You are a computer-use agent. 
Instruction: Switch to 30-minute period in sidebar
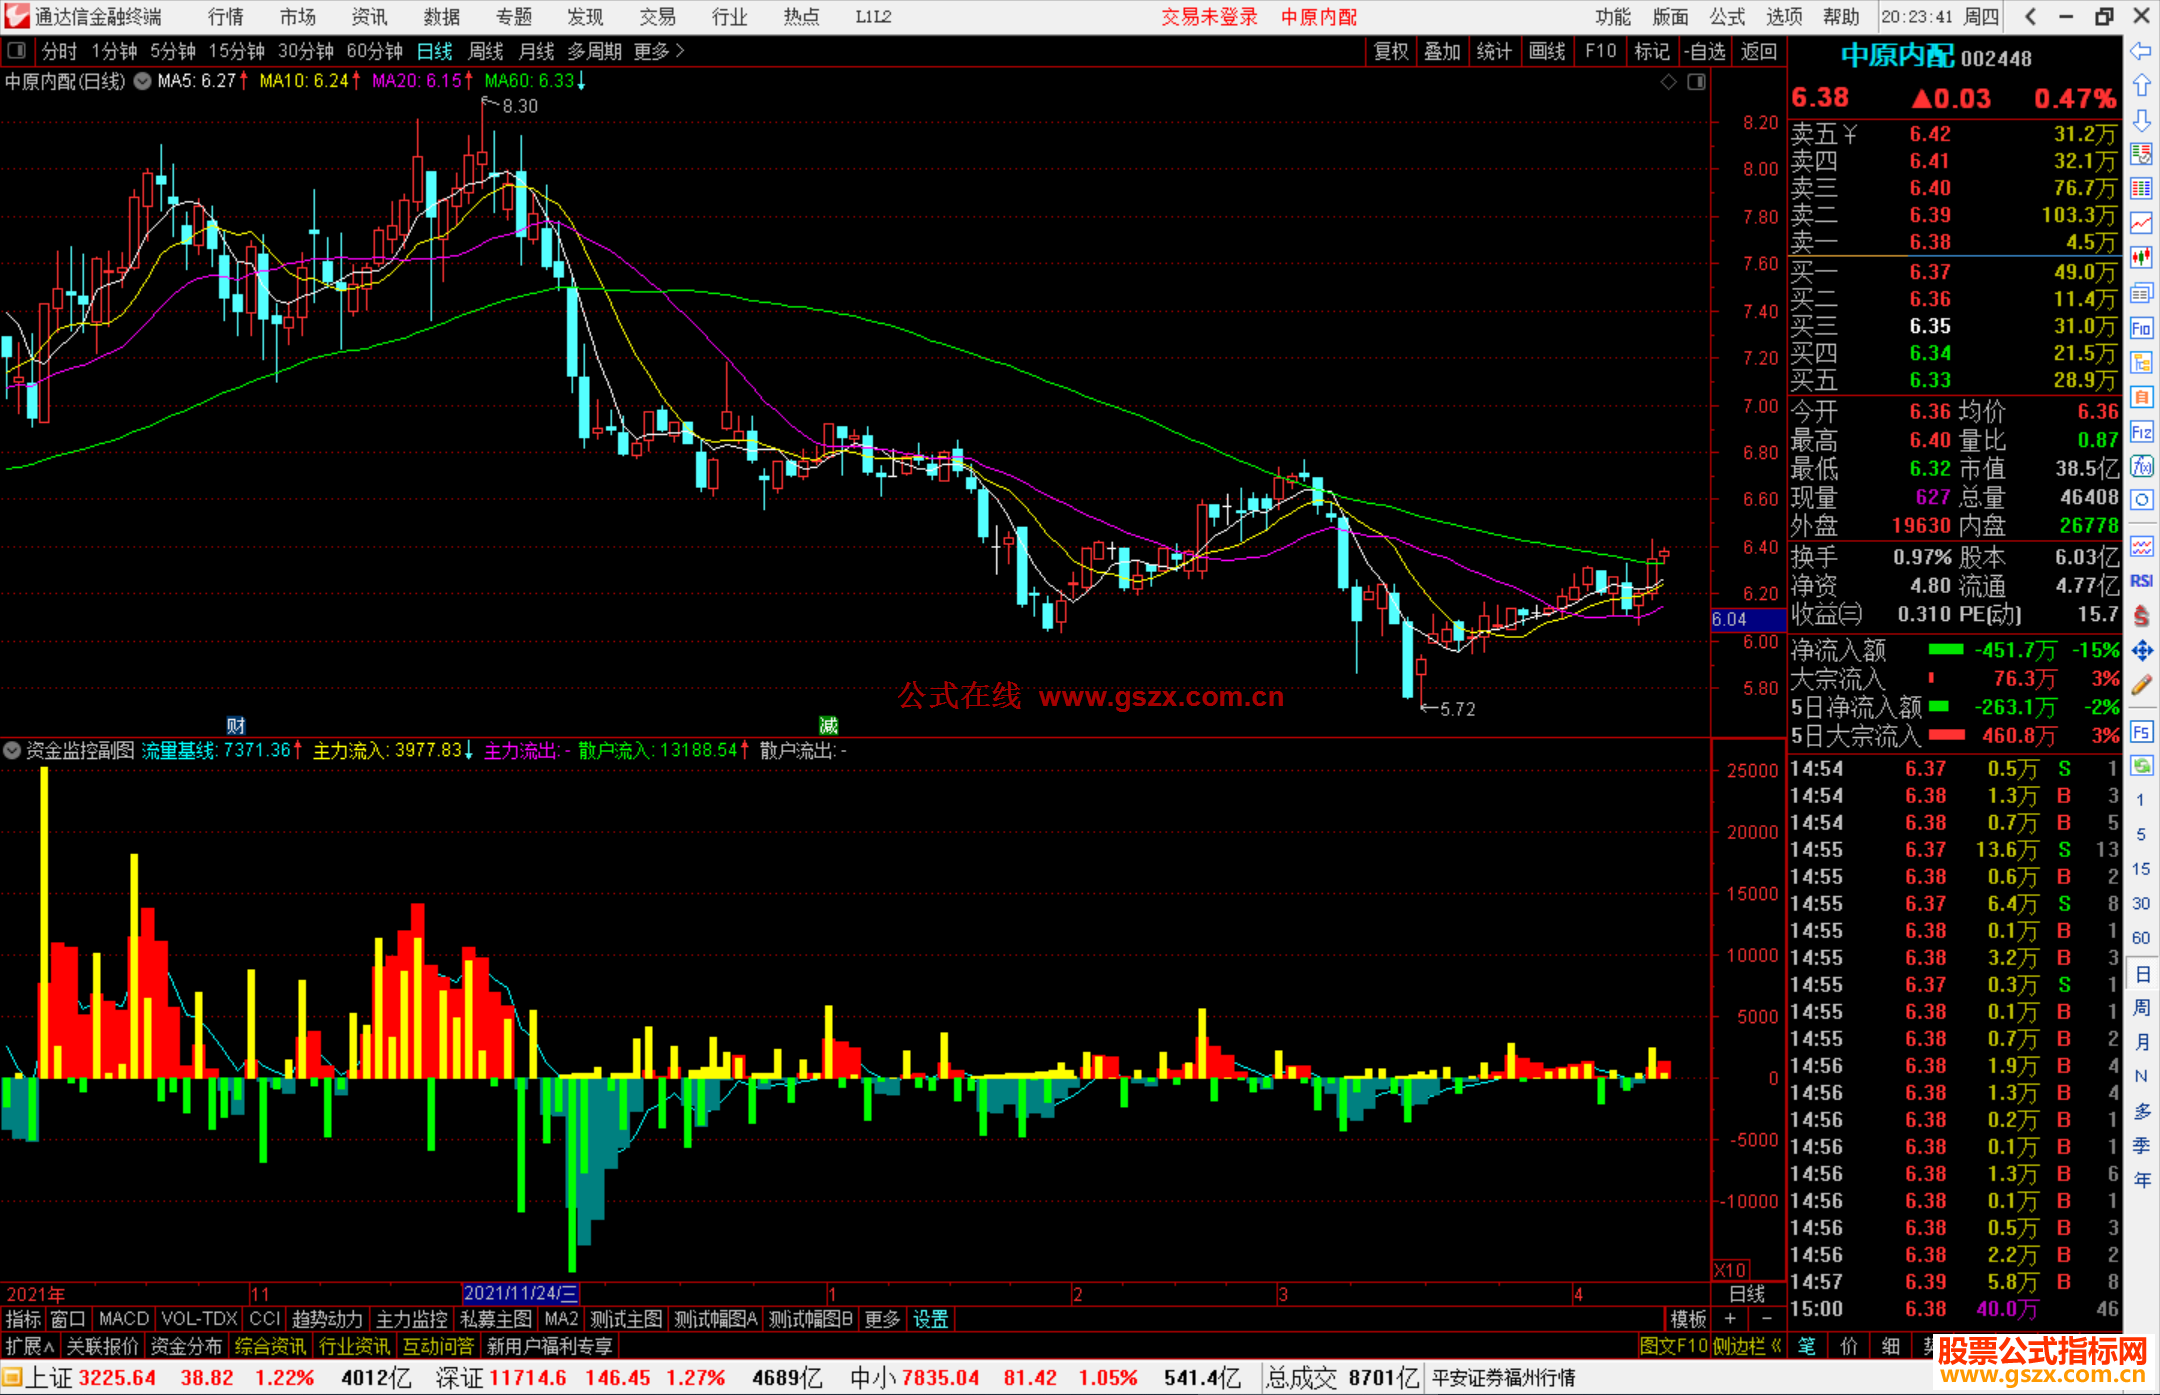click(2140, 903)
